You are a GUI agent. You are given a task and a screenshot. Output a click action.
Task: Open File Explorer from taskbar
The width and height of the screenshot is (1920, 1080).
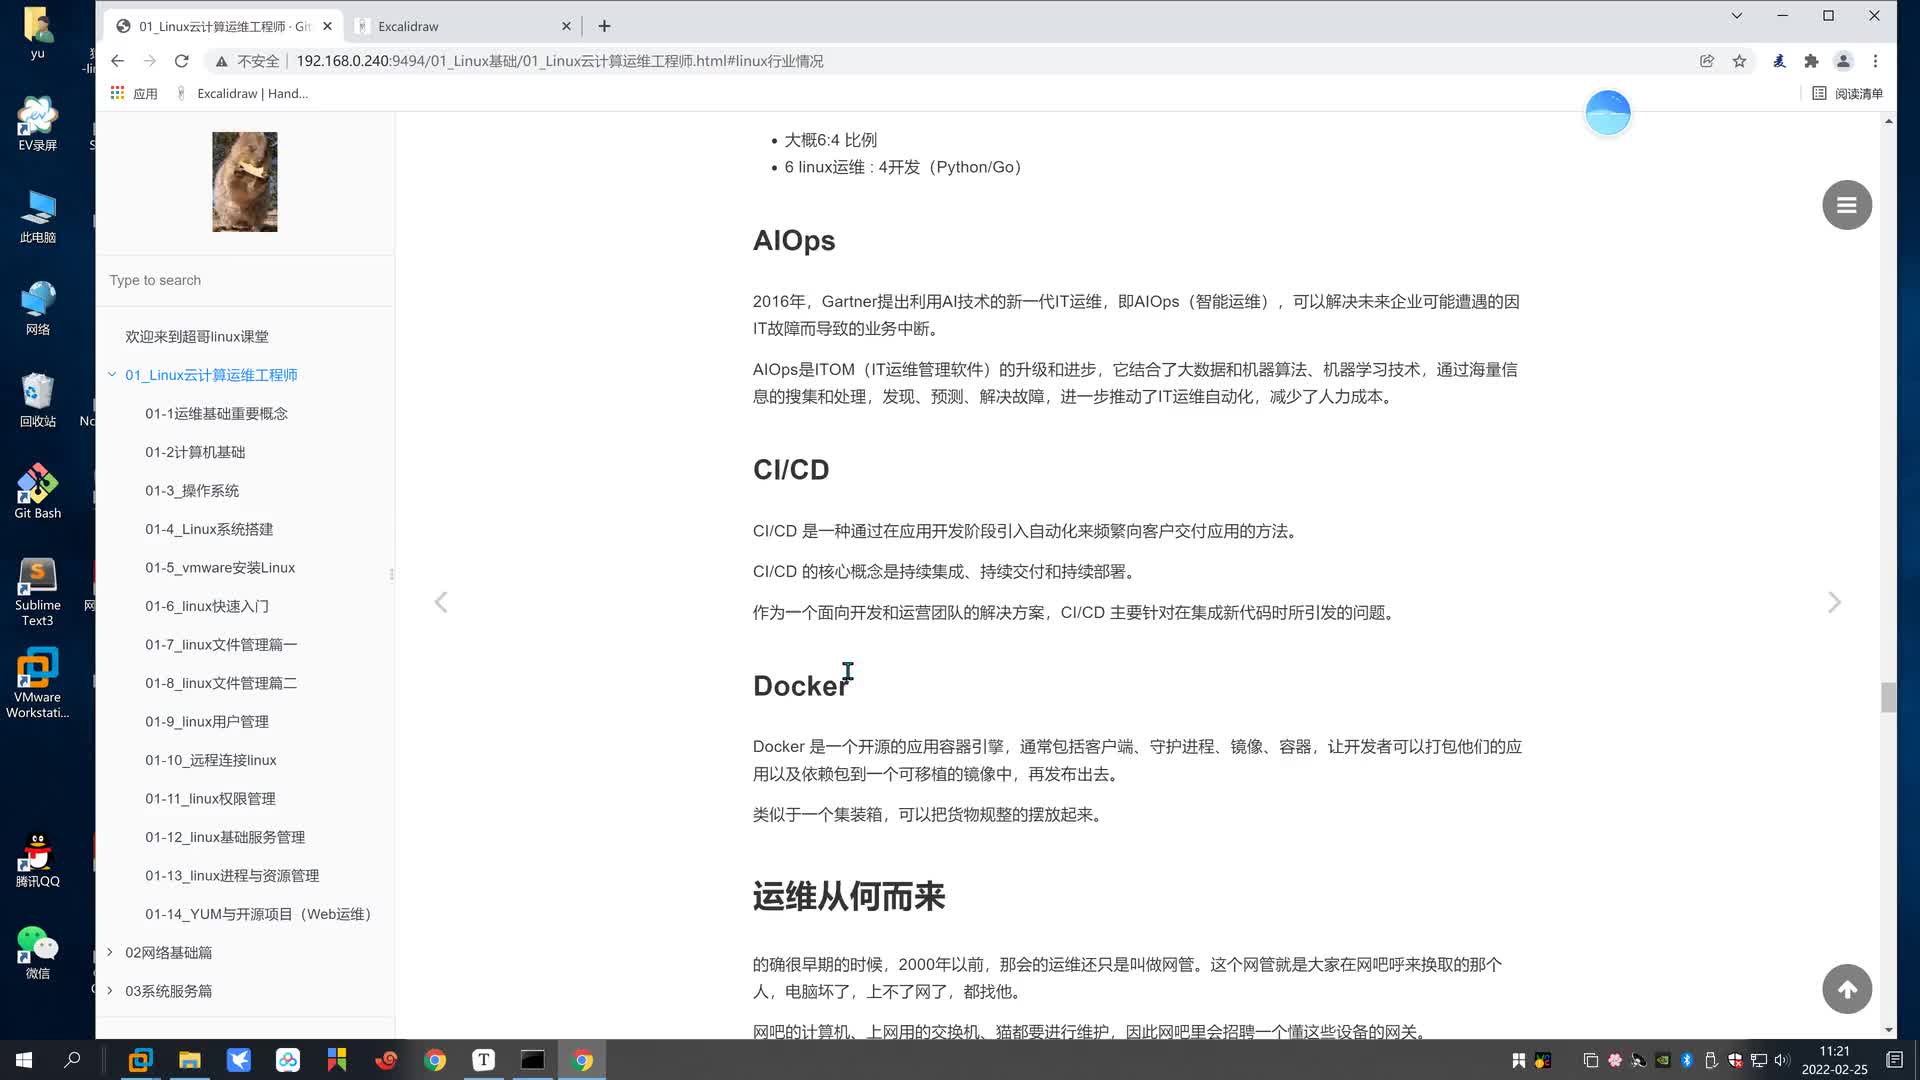tap(189, 1060)
